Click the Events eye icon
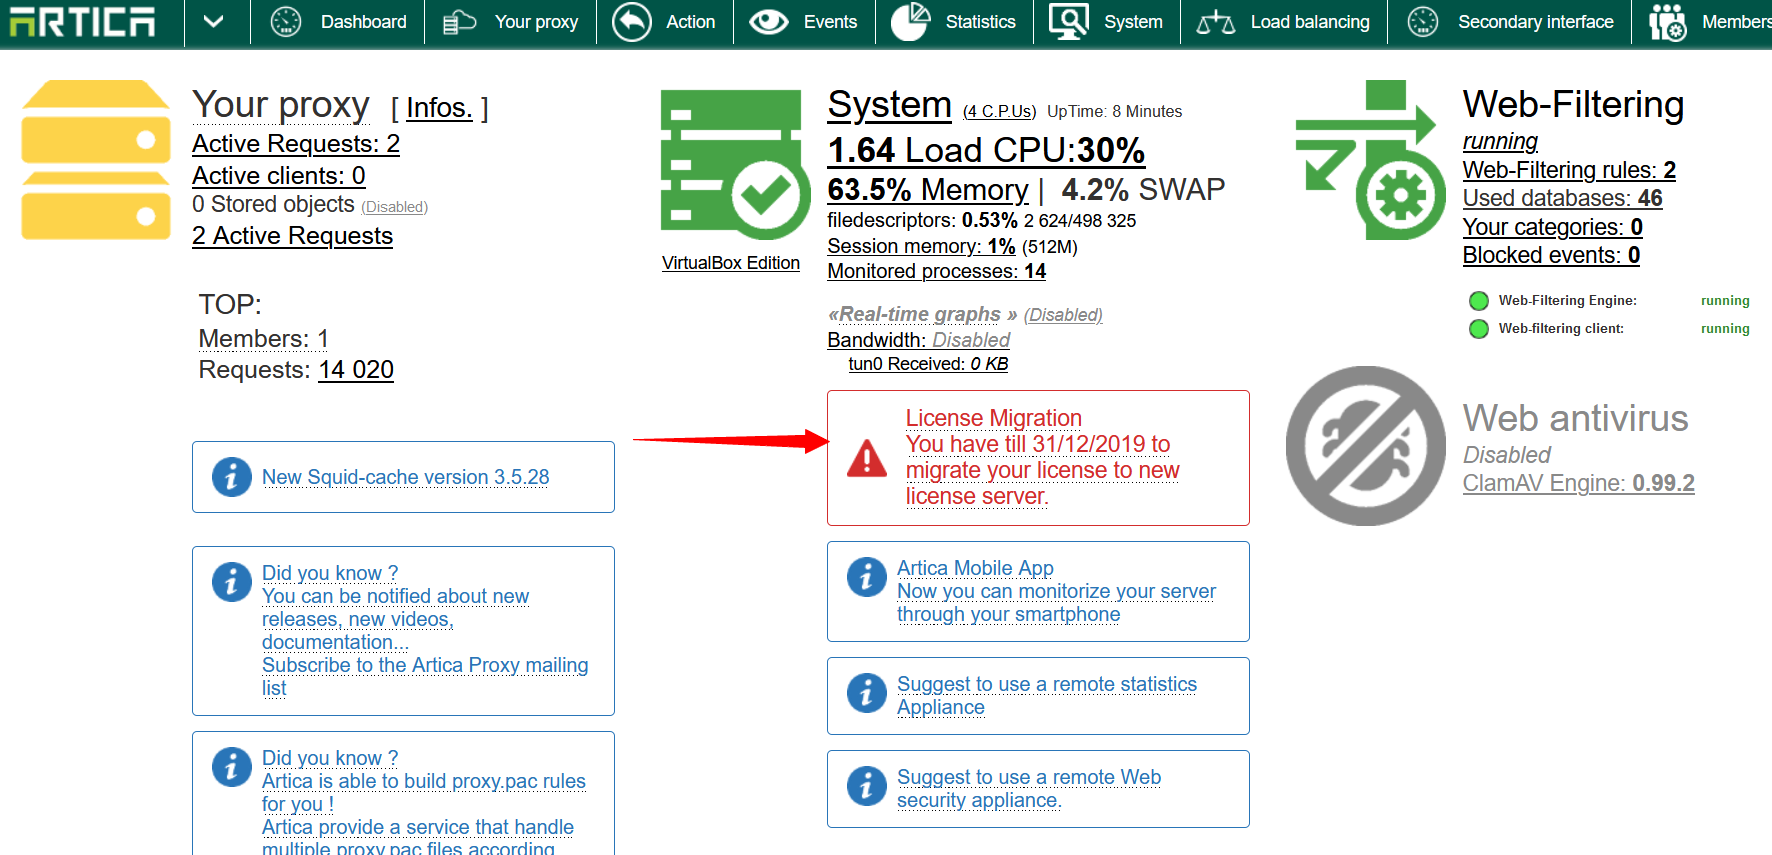1772x855 pixels. point(769,22)
